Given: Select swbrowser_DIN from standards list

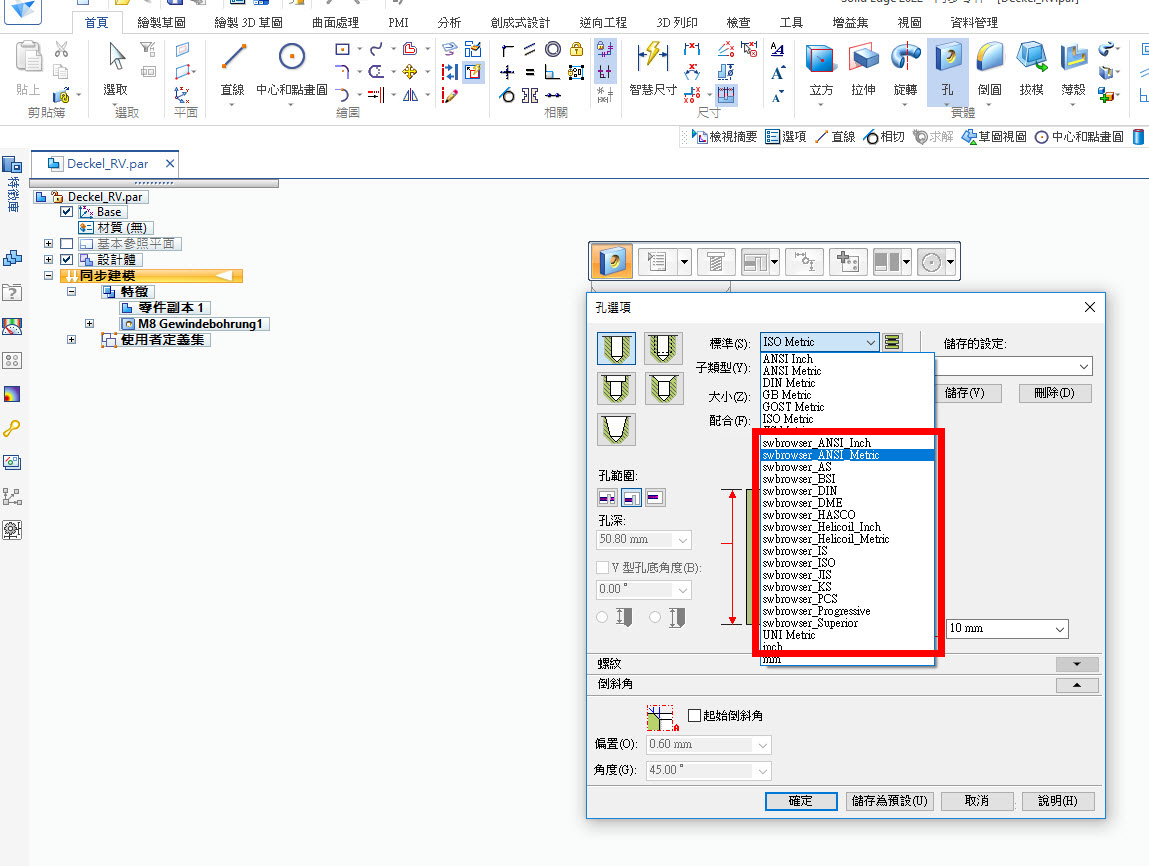Looking at the screenshot, I should point(848,491).
